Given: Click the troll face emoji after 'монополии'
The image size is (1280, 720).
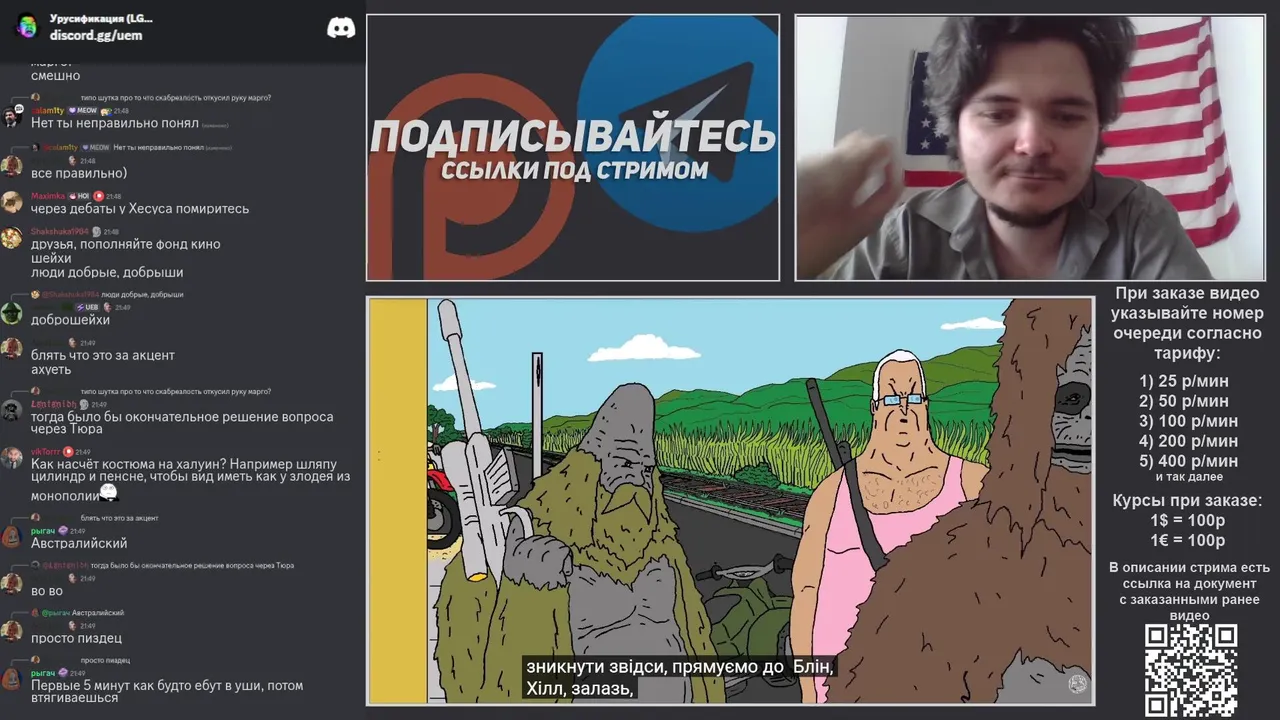Looking at the screenshot, I should (x=109, y=492).
